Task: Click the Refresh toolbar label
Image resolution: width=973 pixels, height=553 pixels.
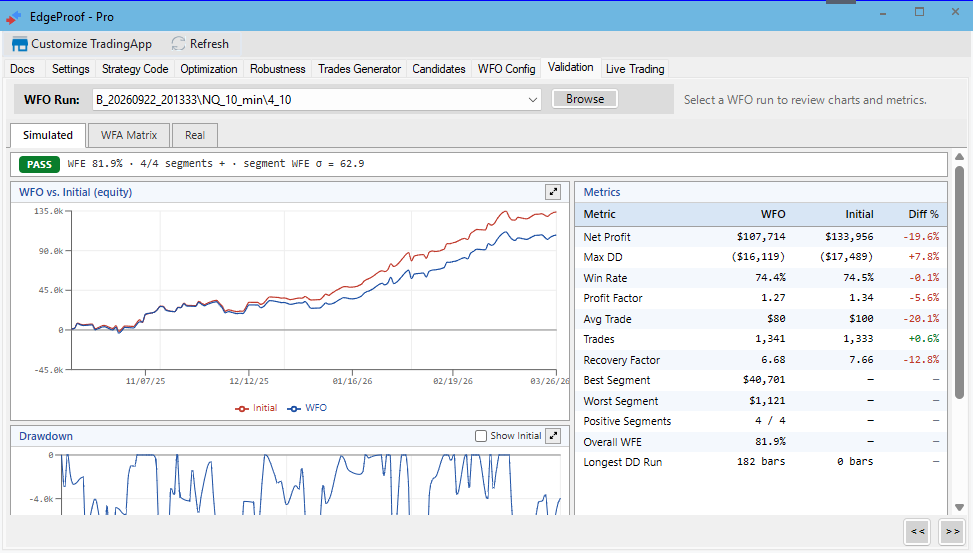Action: (209, 44)
